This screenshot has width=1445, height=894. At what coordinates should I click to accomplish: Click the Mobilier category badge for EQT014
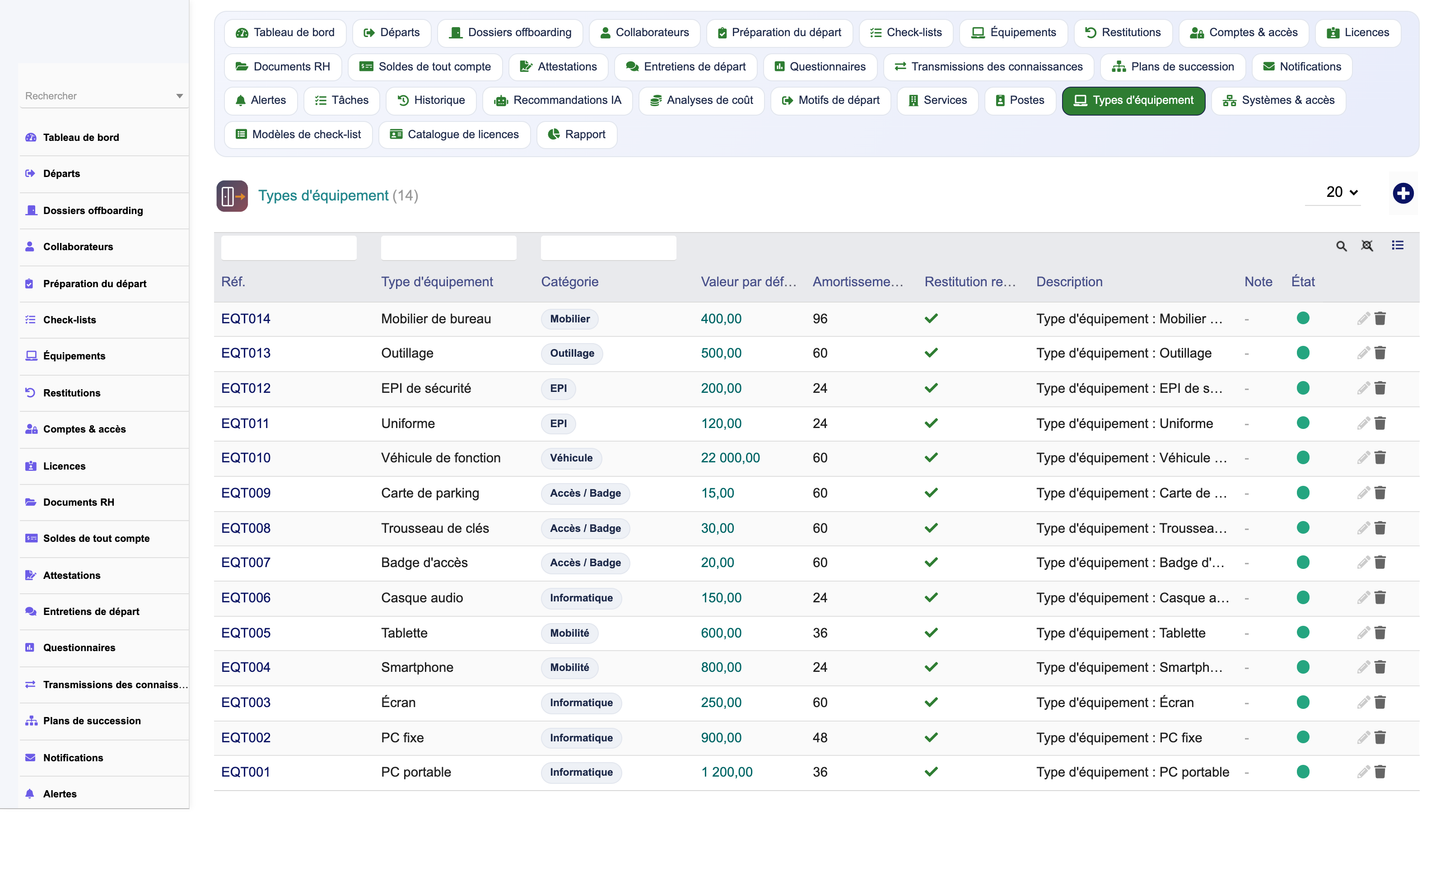point(570,319)
